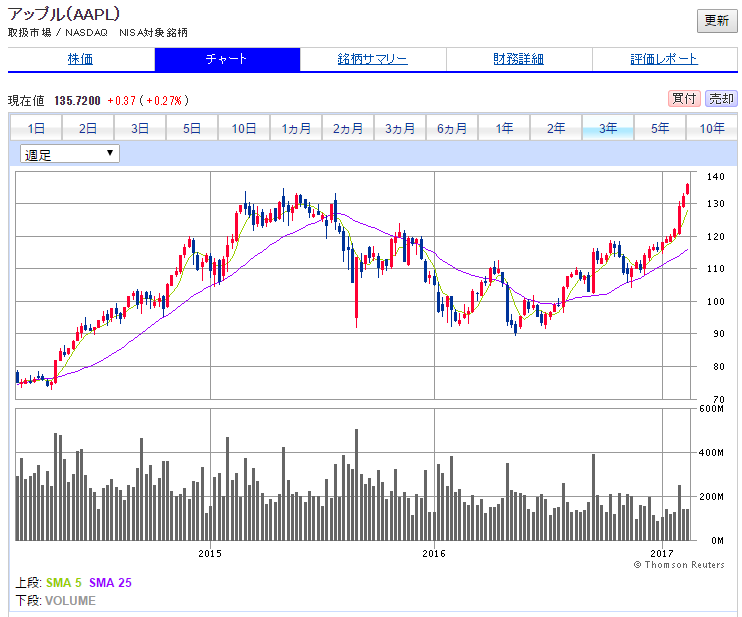Click the SMA 5 legend label
Screen dimensions: 742x617
64,583
